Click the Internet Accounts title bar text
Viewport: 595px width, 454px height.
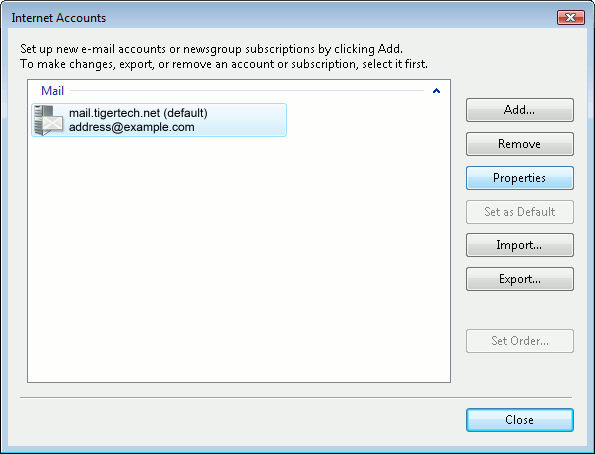coord(58,18)
